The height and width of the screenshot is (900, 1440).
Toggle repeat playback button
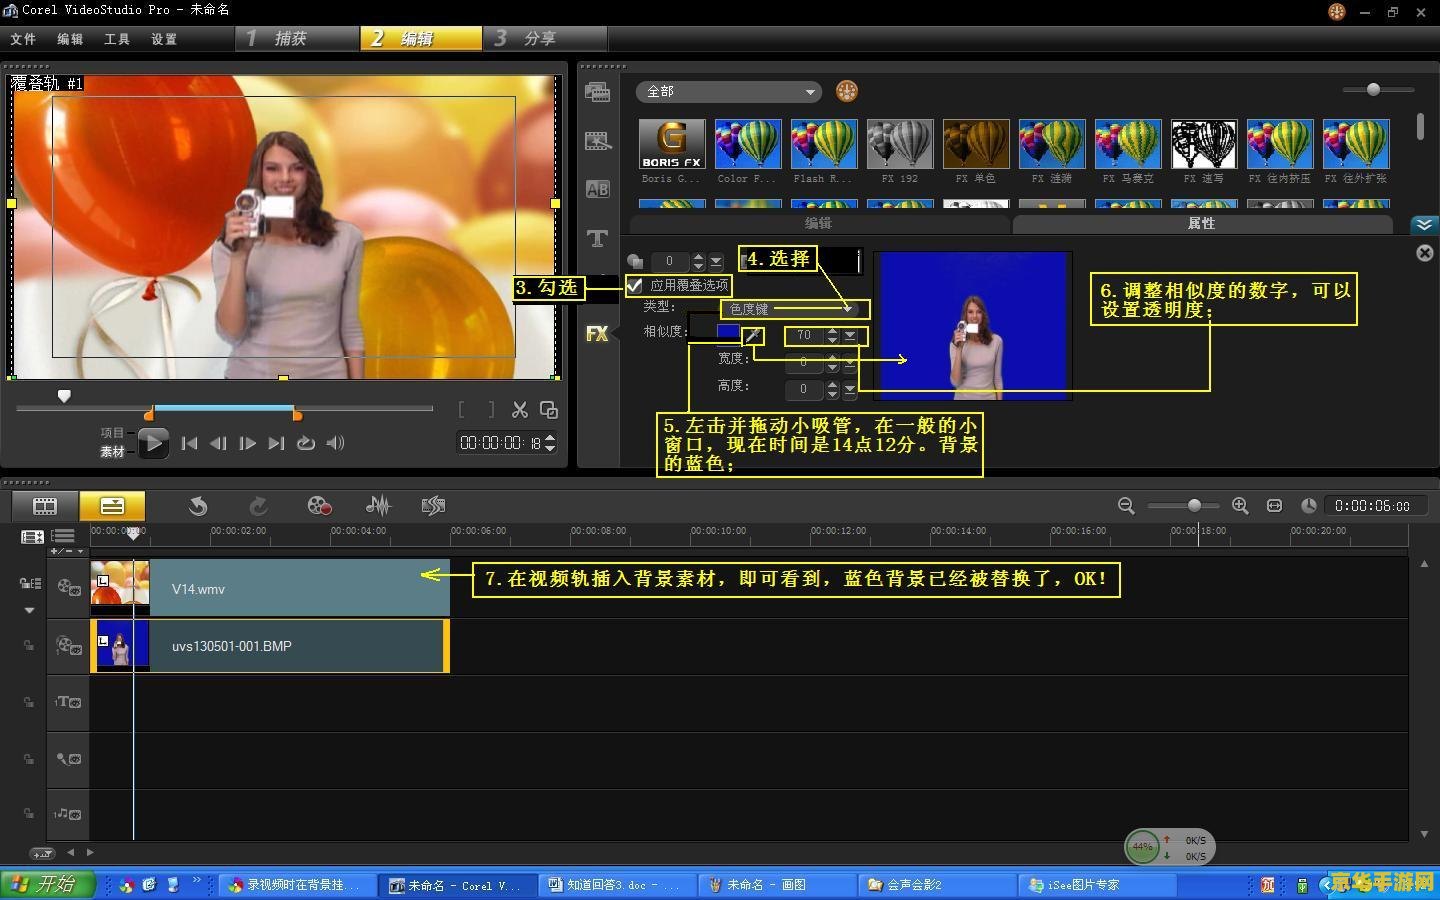point(306,443)
